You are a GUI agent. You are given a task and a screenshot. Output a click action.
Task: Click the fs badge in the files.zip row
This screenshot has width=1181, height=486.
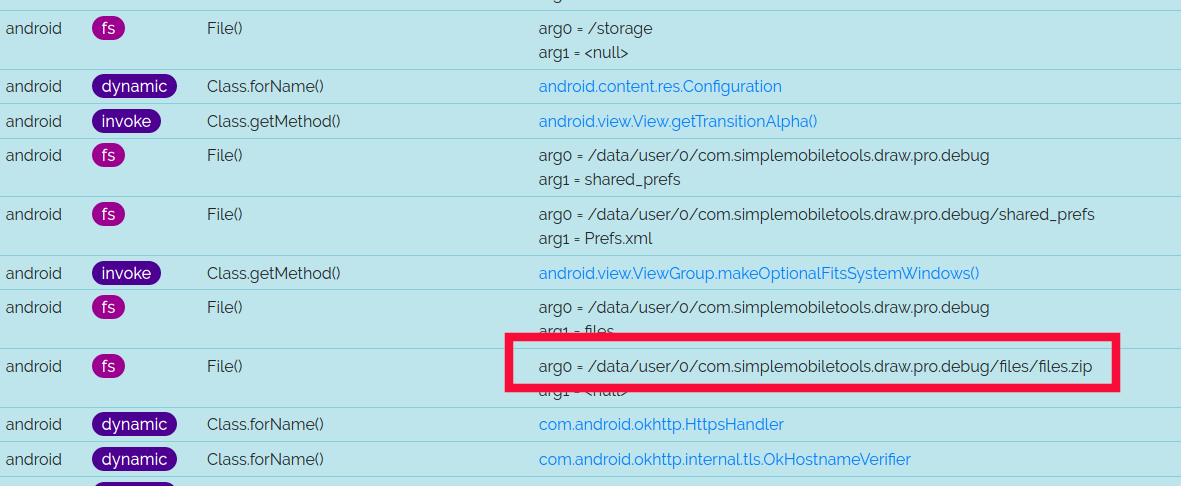point(108,367)
